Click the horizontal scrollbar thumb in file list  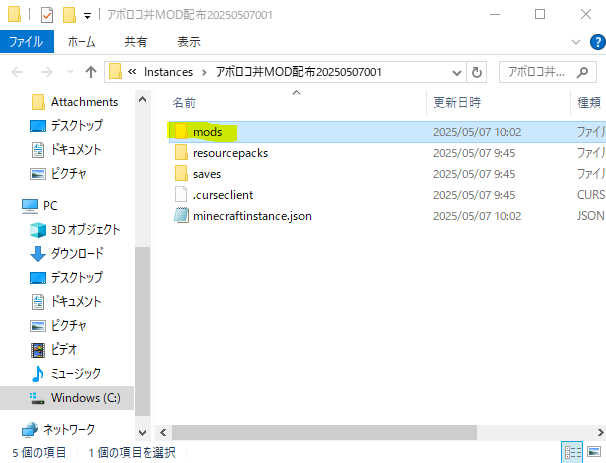pyautogui.click(x=324, y=432)
